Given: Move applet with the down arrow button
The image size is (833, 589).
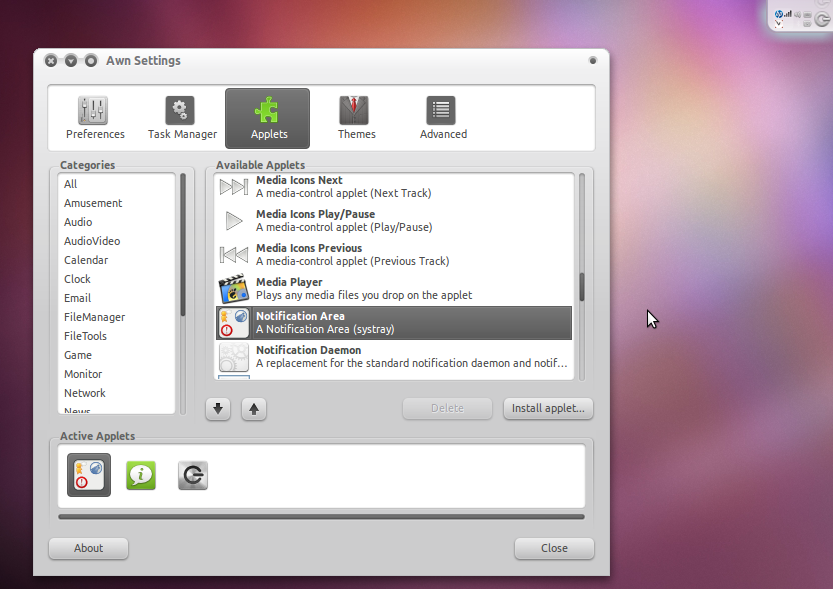Looking at the screenshot, I should [218, 409].
